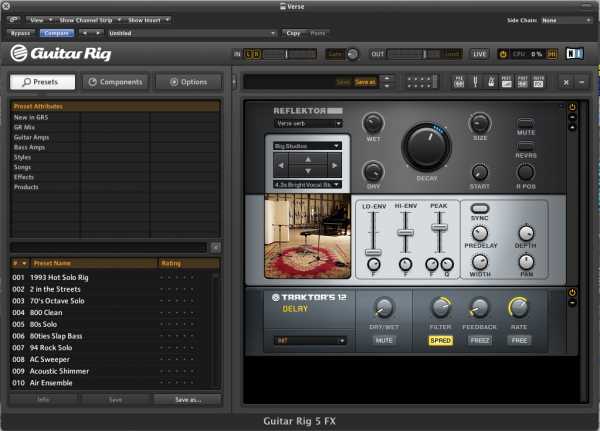Open the delay preset dropdown
This screenshot has width=600, height=431.
(x=310, y=341)
